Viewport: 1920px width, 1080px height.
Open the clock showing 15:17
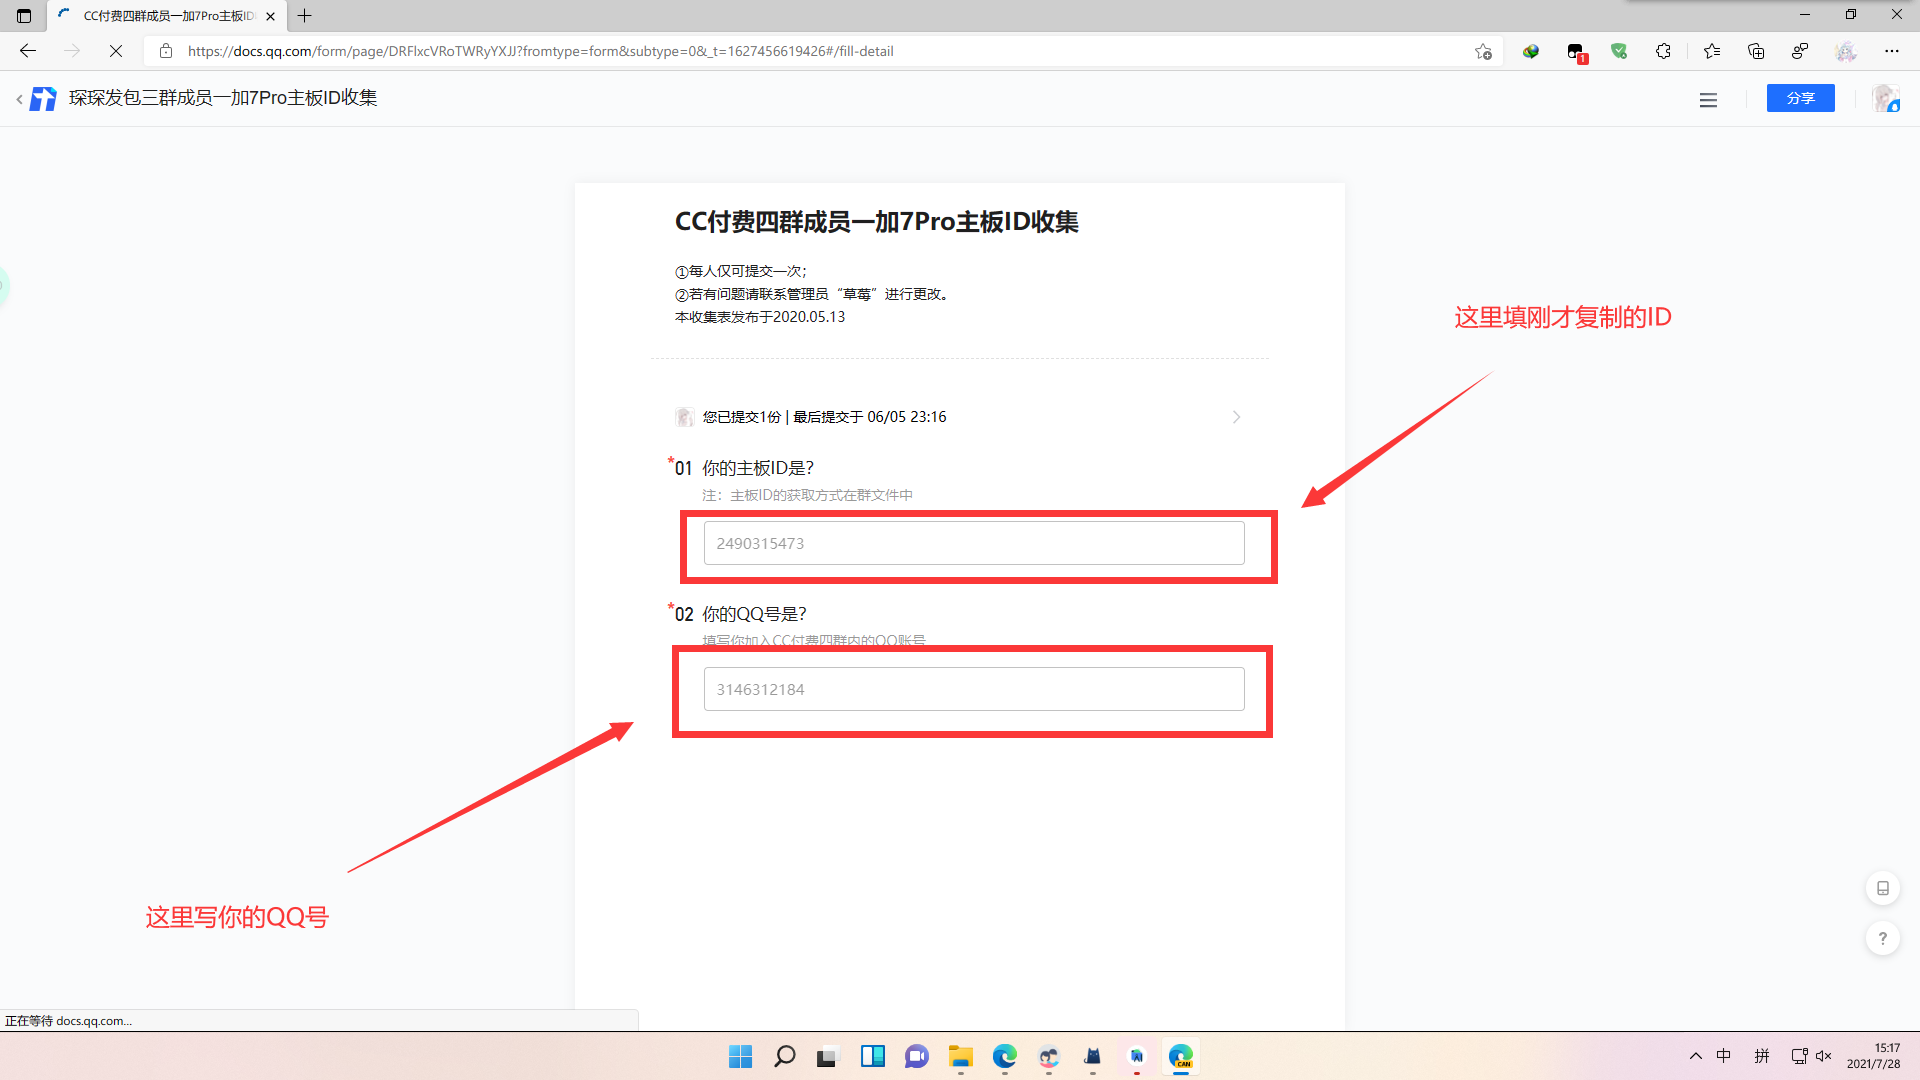tap(1873, 1056)
